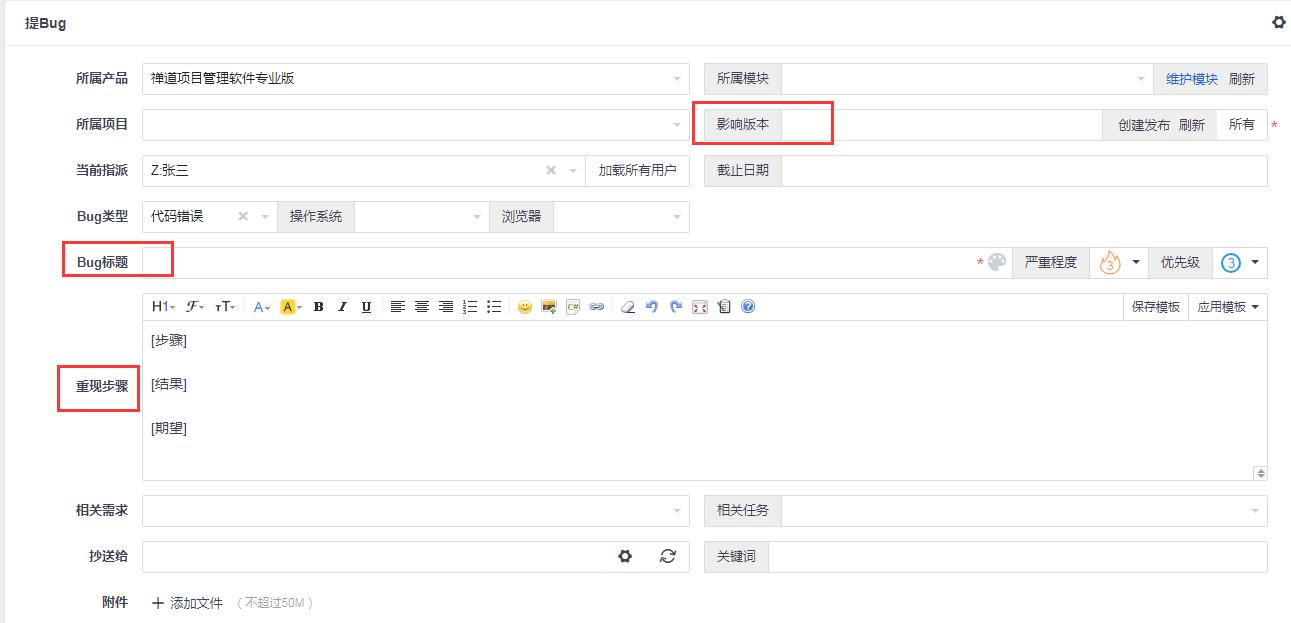Undo last edit in the editor
The width and height of the screenshot is (1291, 623).
click(652, 307)
